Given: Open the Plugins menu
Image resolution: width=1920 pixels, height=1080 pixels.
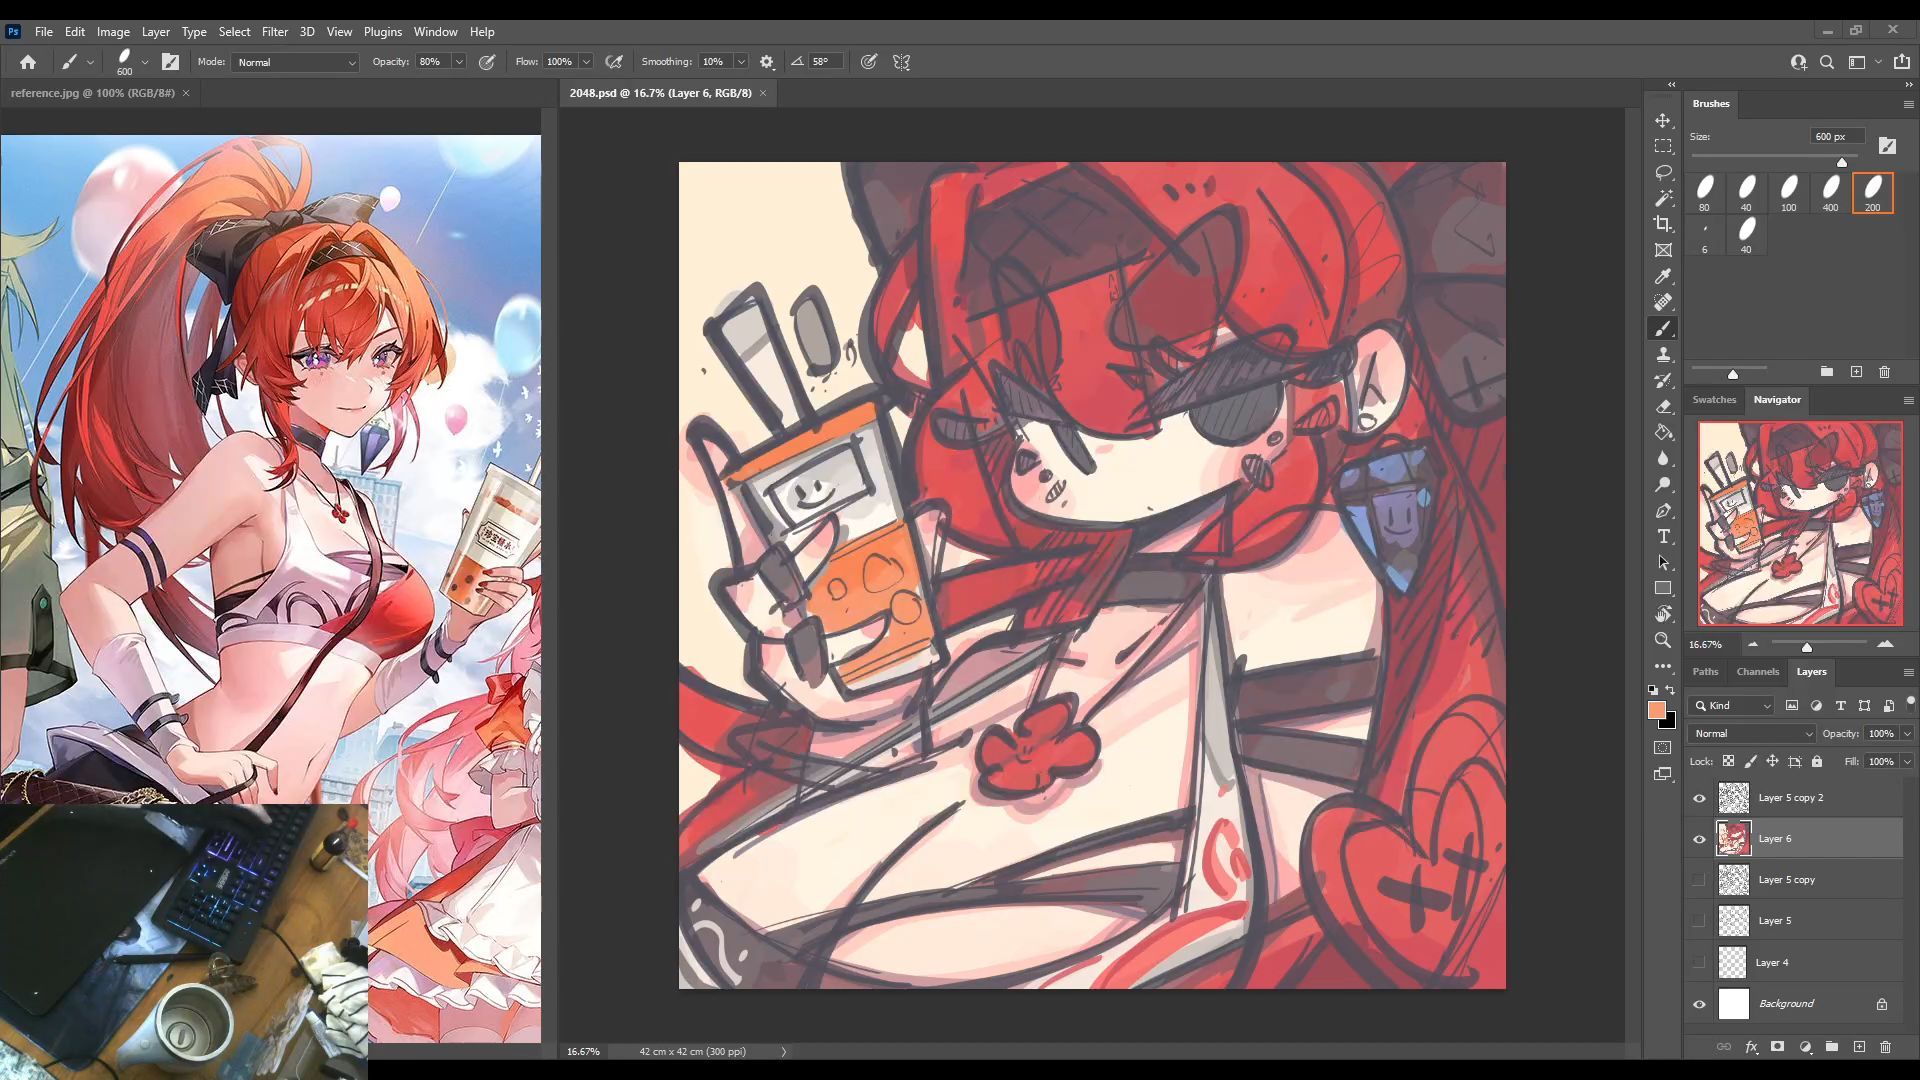Looking at the screenshot, I should (x=382, y=32).
